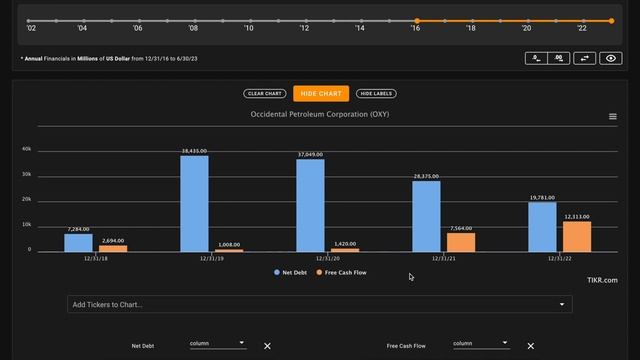Open the Net Debt chart type dropdown
Viewport: 640px width, 360px height.
point(217,343)
